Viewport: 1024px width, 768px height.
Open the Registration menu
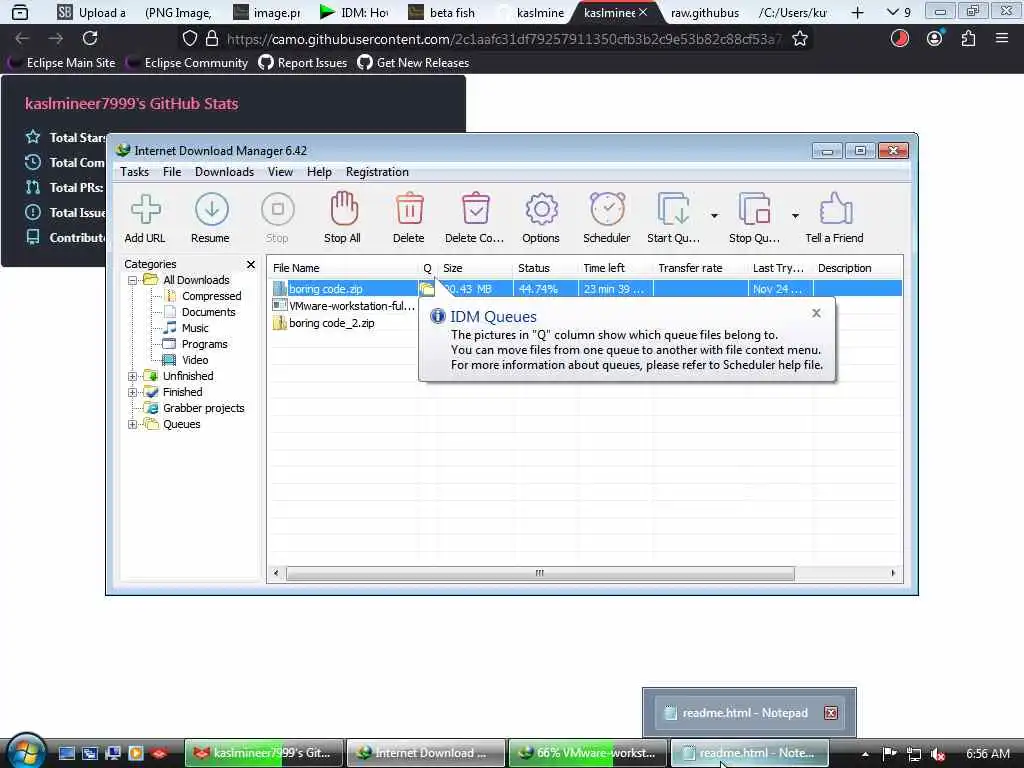[x=377, y=172]
